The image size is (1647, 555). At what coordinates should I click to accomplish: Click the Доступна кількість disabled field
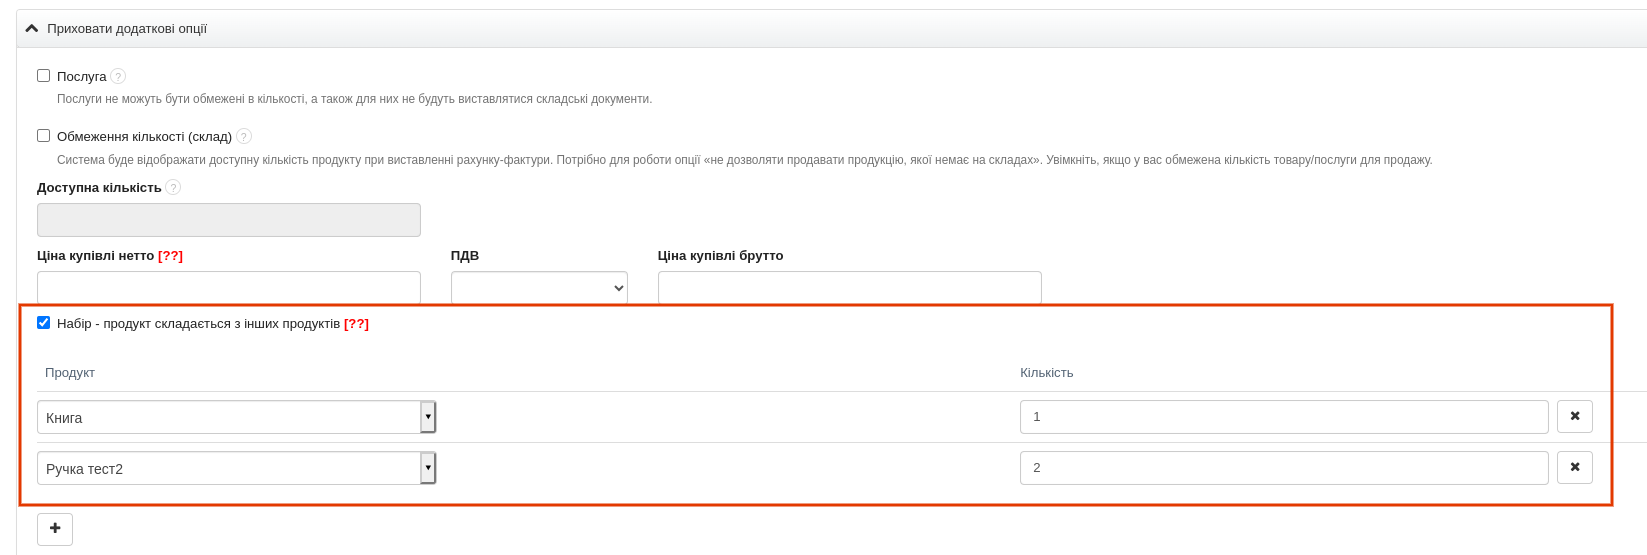click(x=229, y=220)
